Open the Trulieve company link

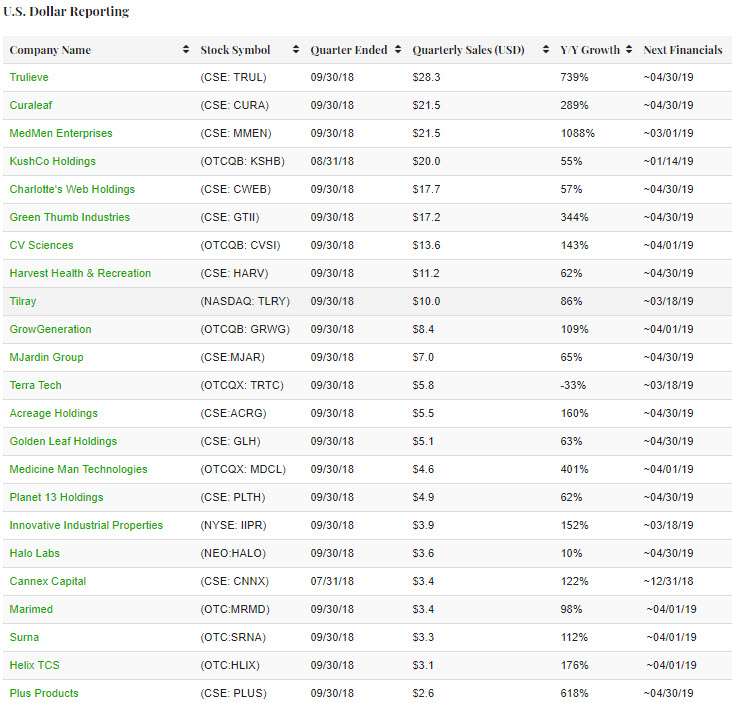click(29, 77)
